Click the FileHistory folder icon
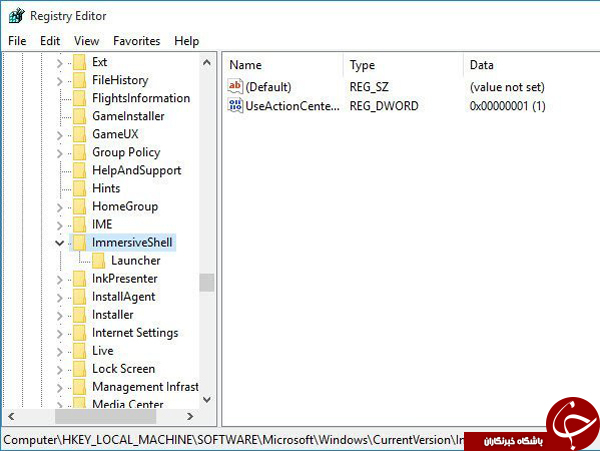 pyautogui.click(x=79, y=80)
